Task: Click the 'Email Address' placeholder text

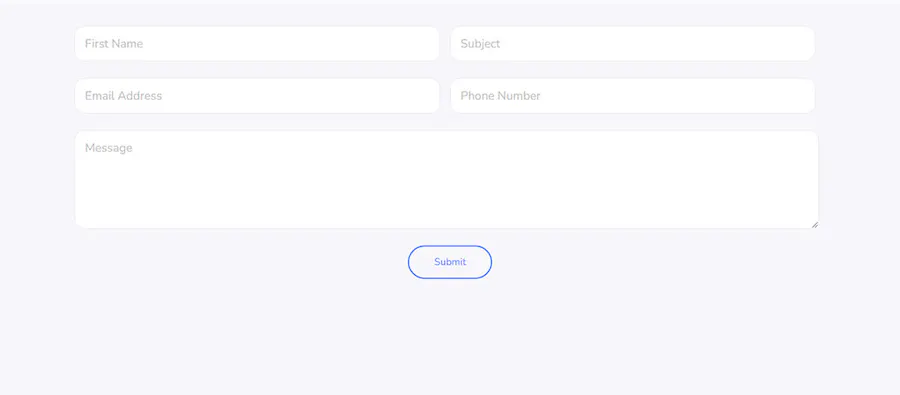Action: pos(123,96)
